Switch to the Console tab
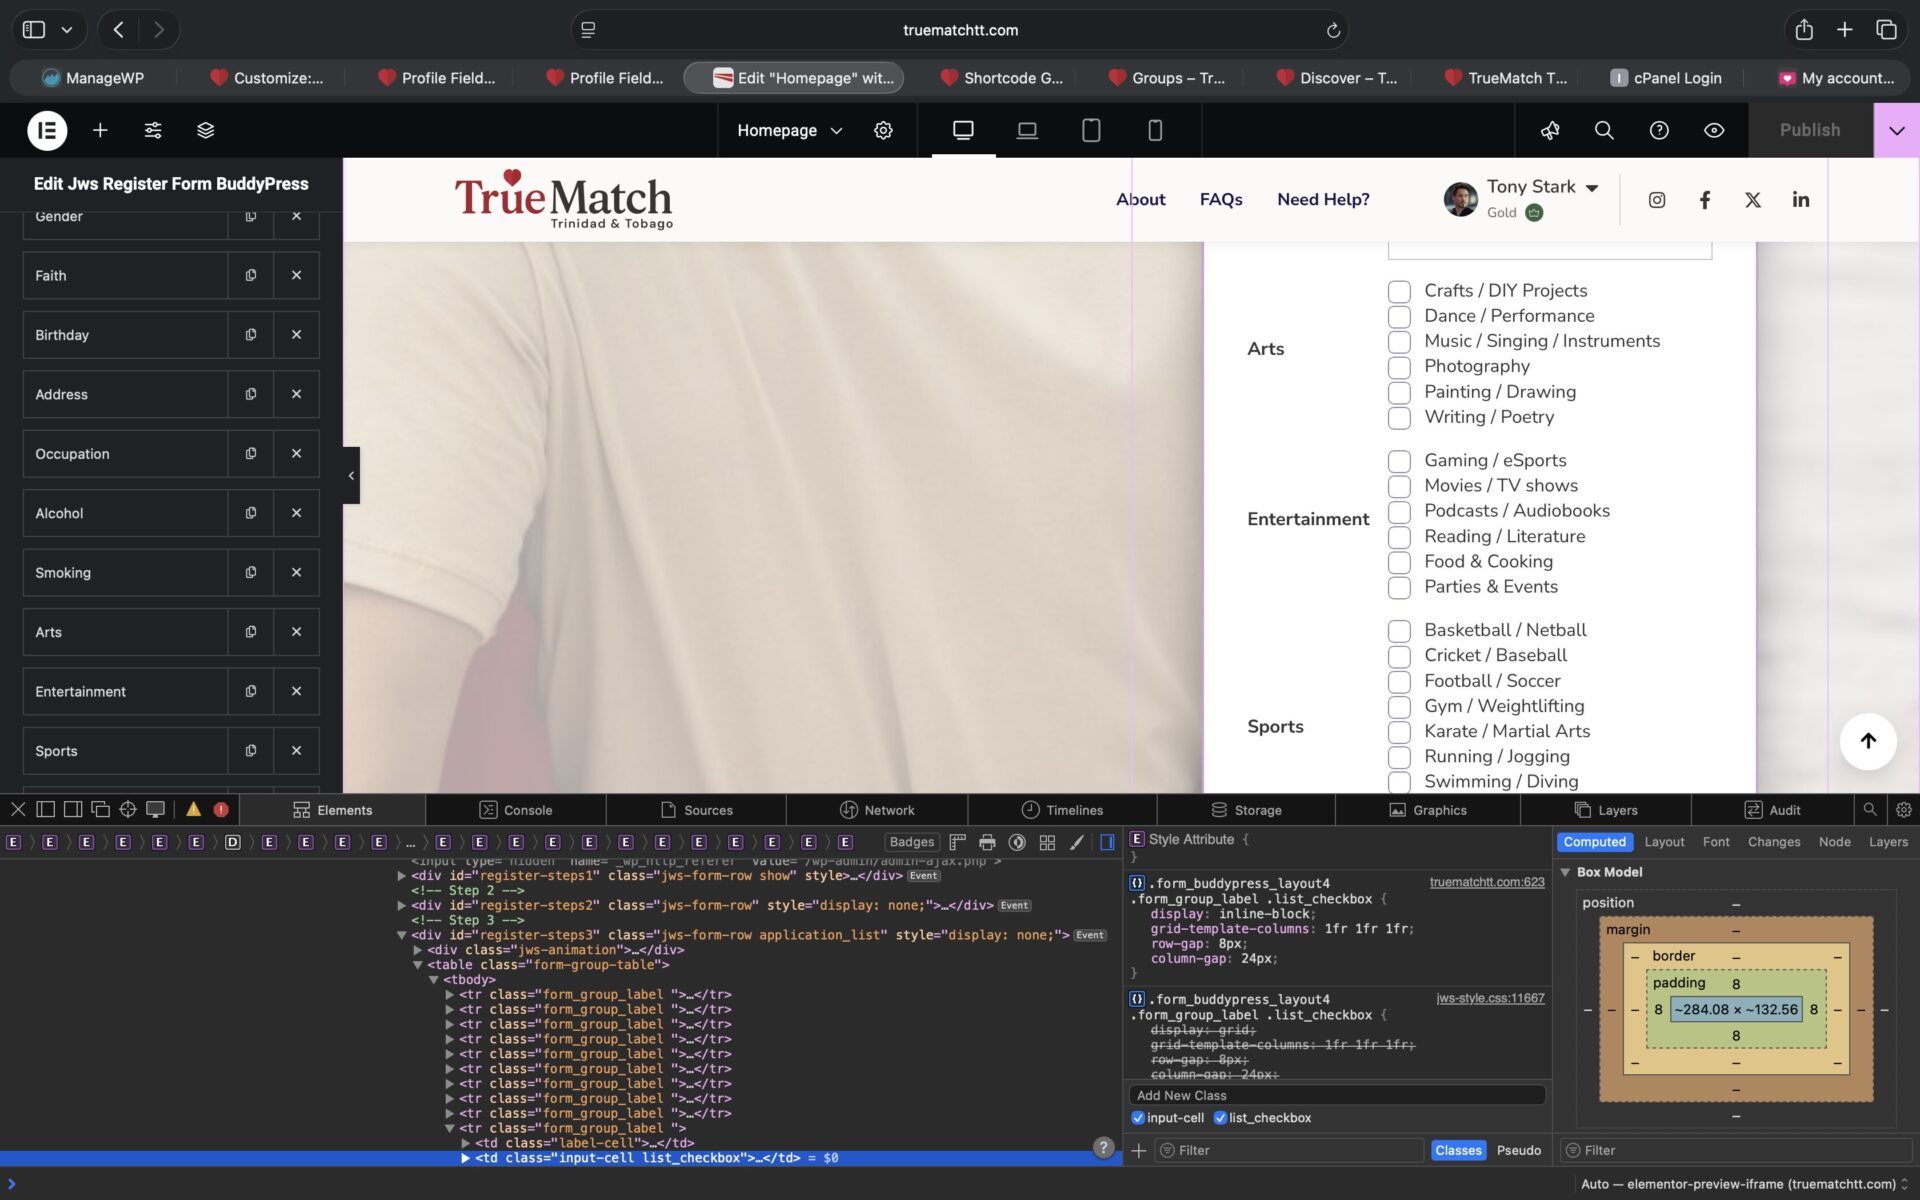 pos(516,810)
